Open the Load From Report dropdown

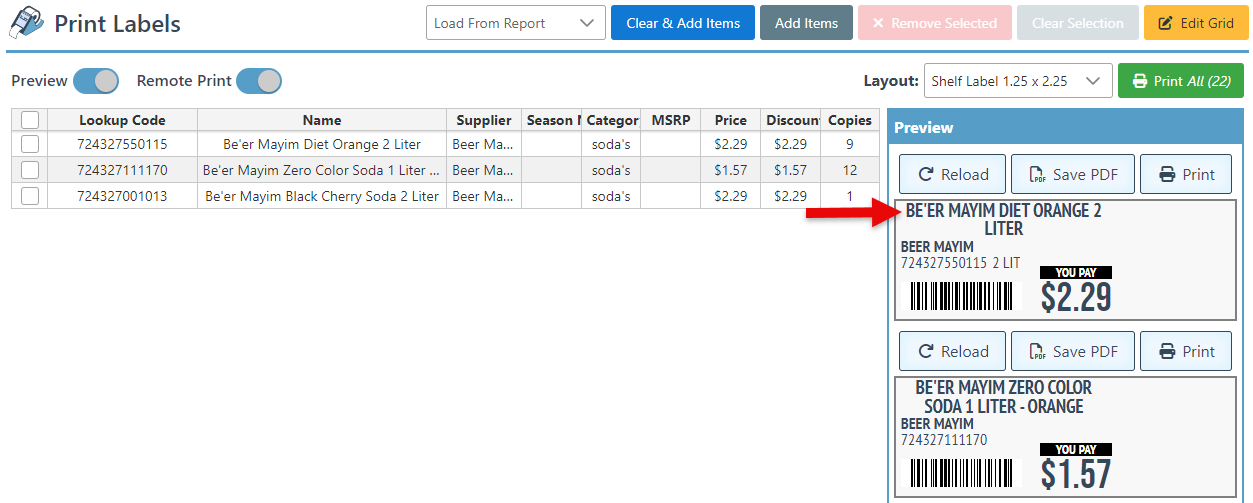pos(515,23)
